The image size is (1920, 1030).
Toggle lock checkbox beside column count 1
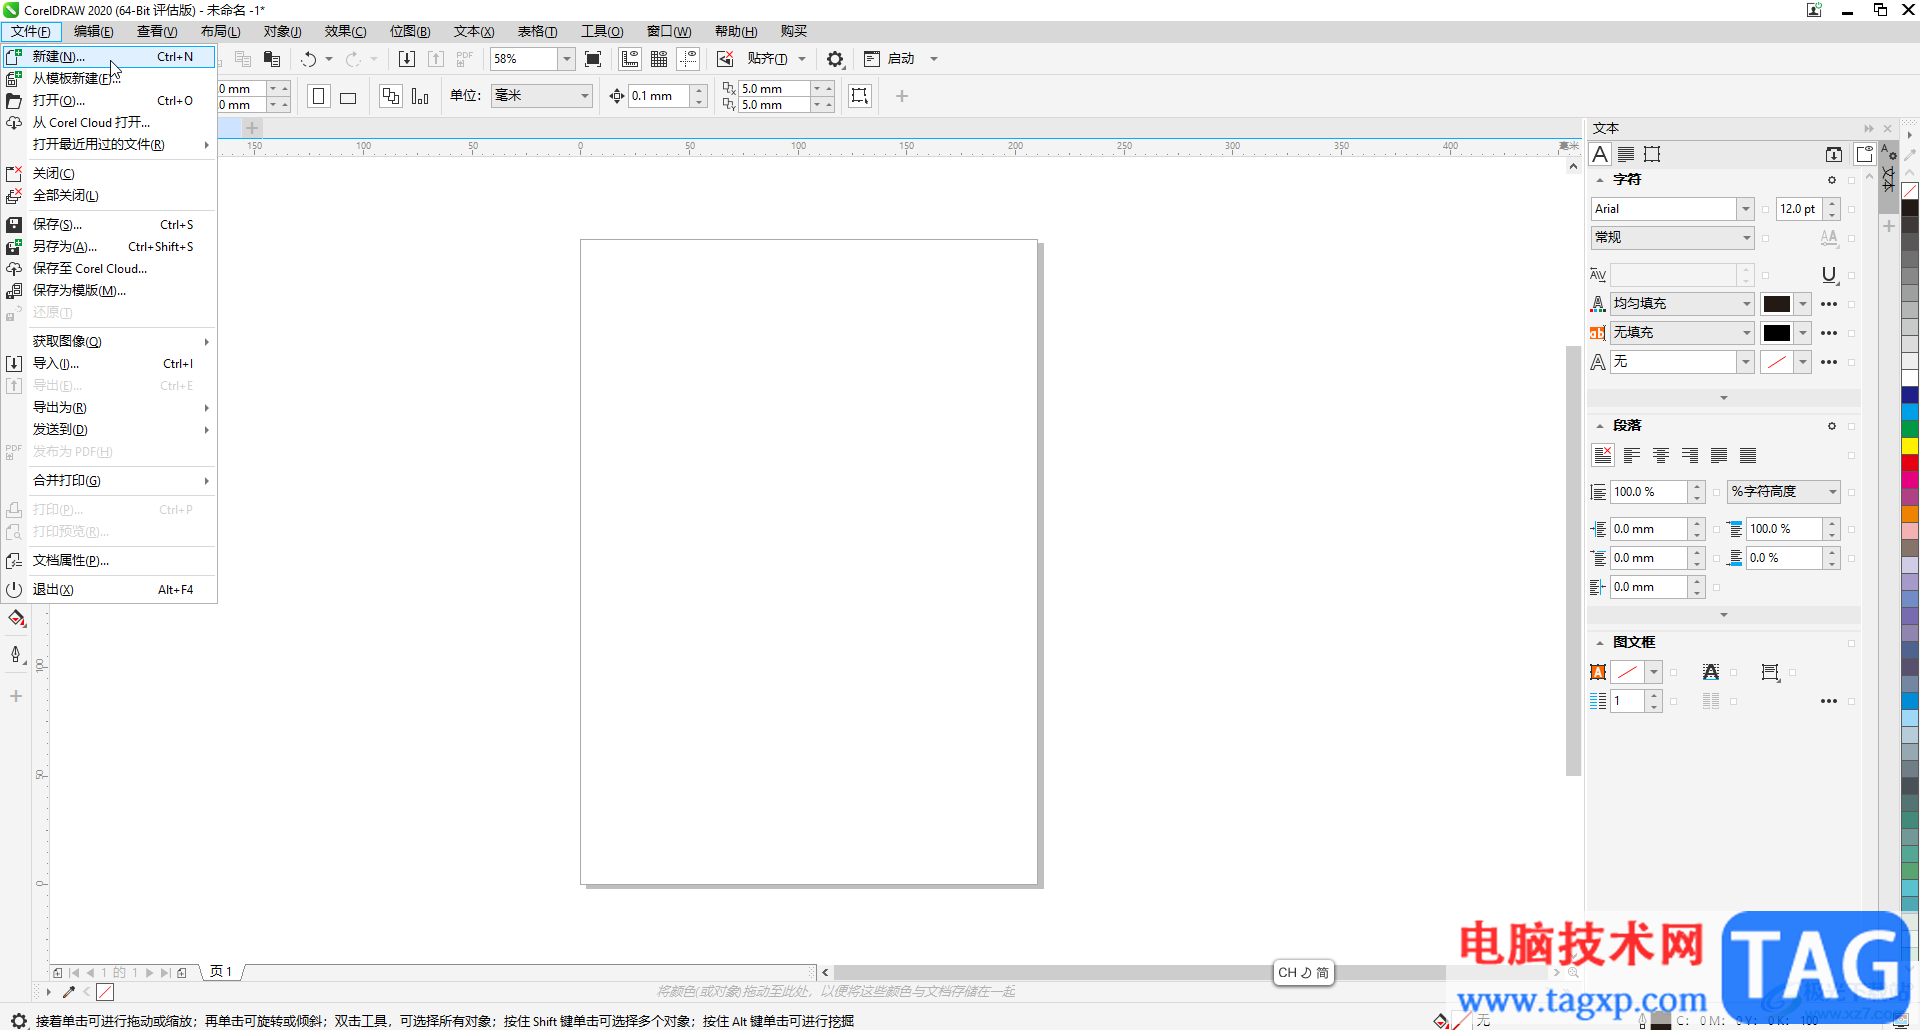[1673, 701]
